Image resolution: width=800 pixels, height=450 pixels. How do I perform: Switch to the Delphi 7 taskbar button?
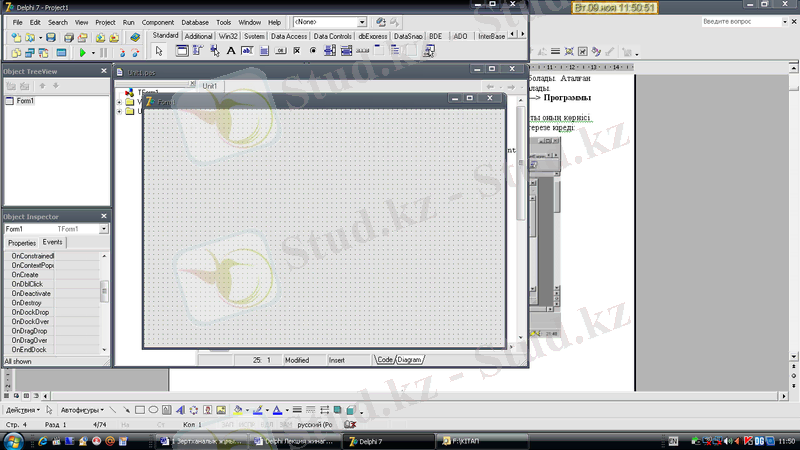pyautogui.click(x=388, y=441)
